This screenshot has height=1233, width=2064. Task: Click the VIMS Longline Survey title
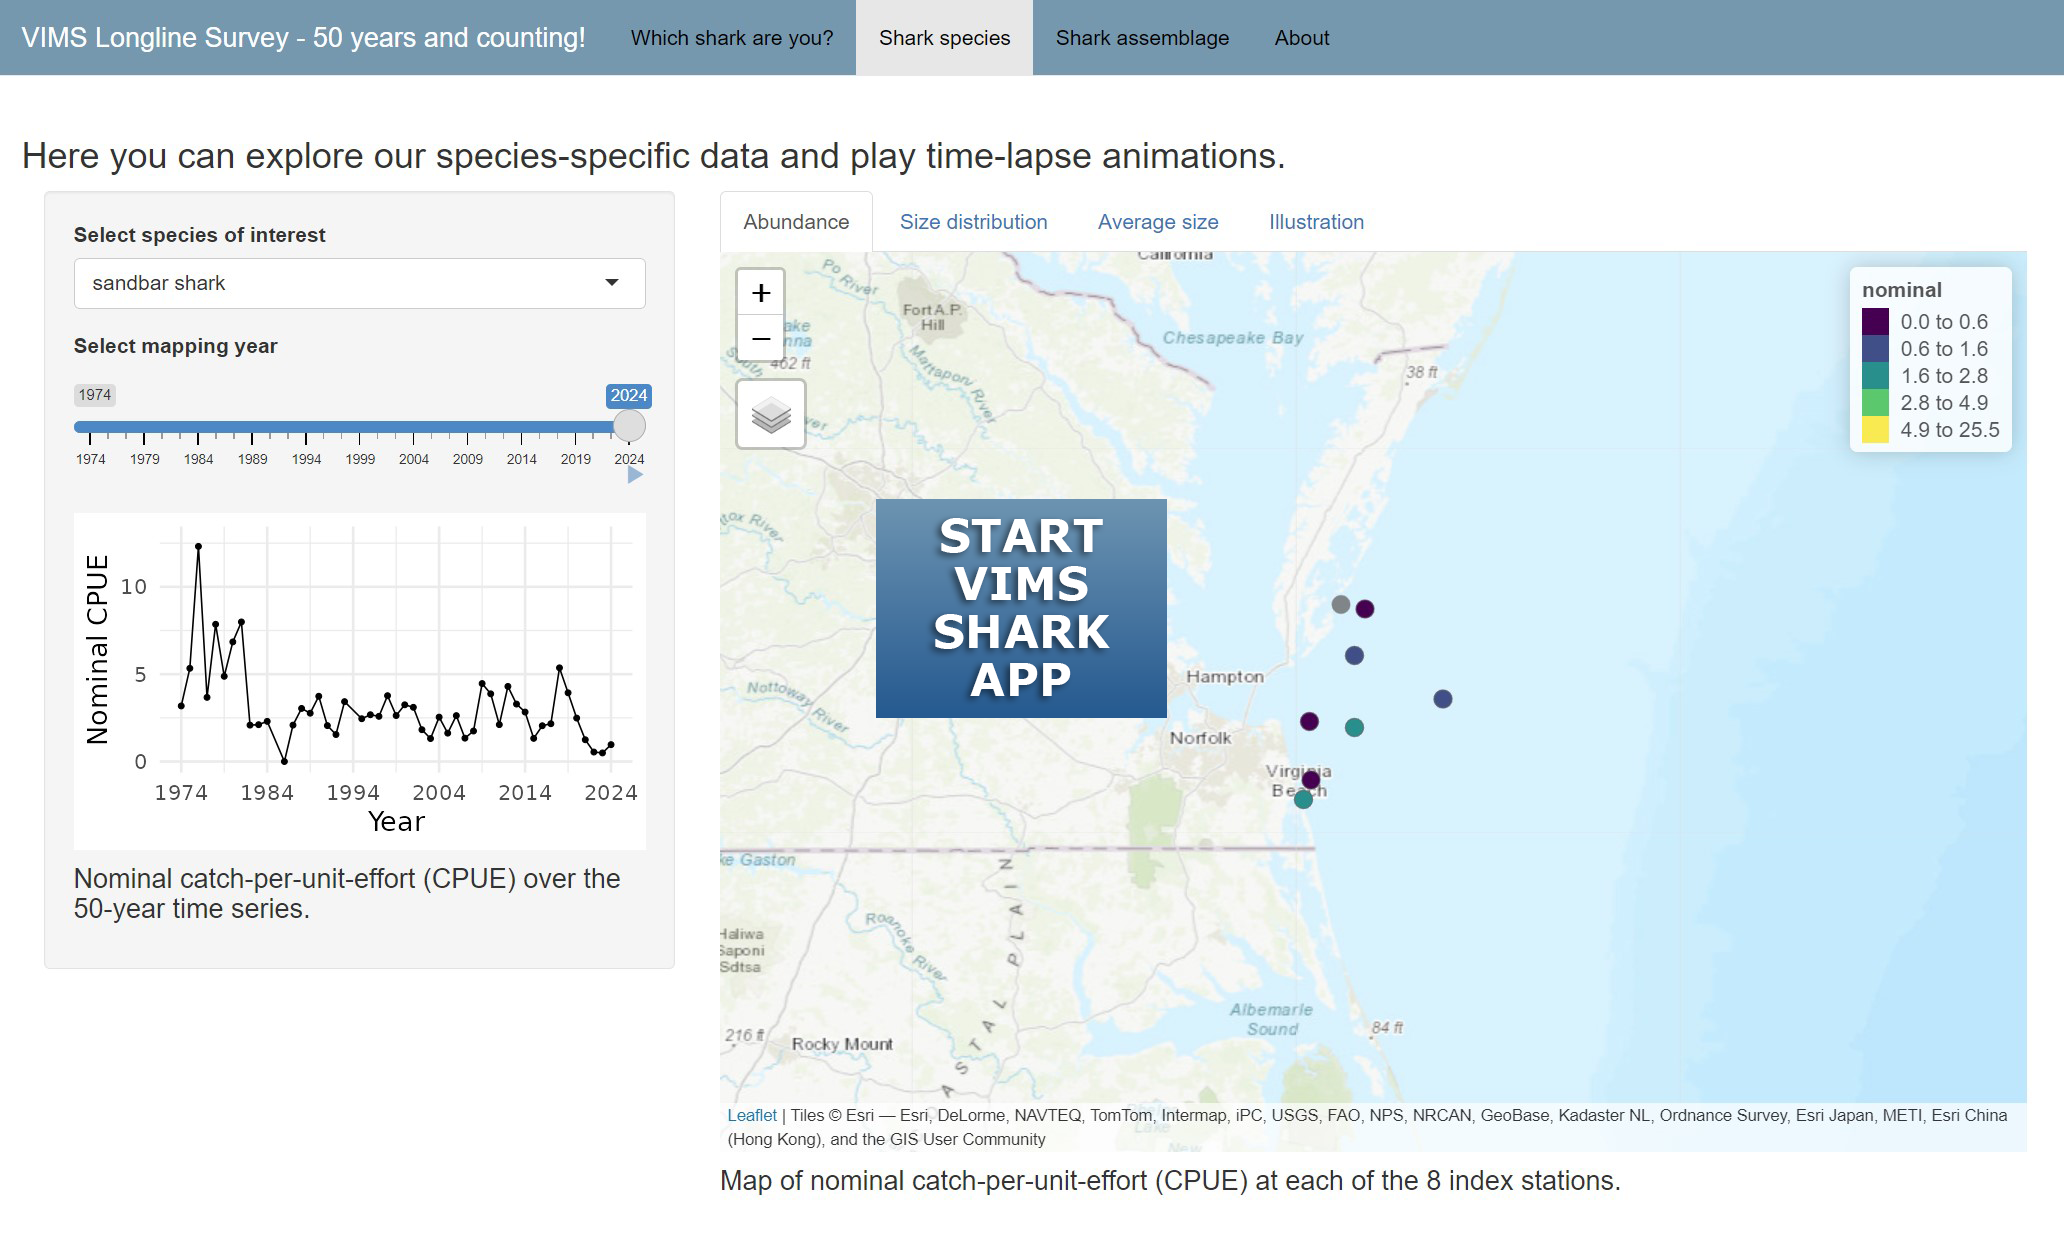303,38
